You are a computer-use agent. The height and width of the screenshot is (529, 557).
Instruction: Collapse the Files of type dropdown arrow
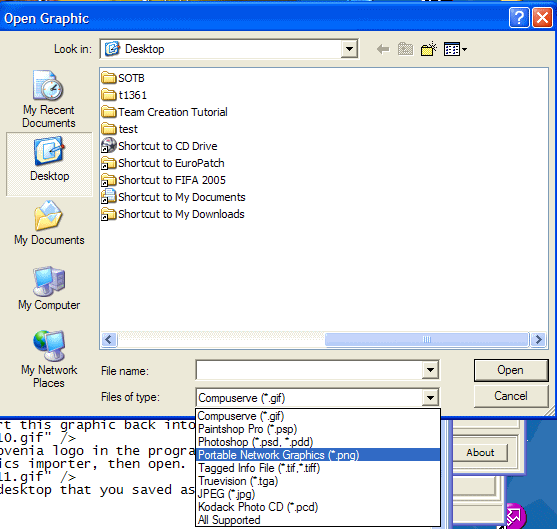pyautogui.click(x=430, y=398)
